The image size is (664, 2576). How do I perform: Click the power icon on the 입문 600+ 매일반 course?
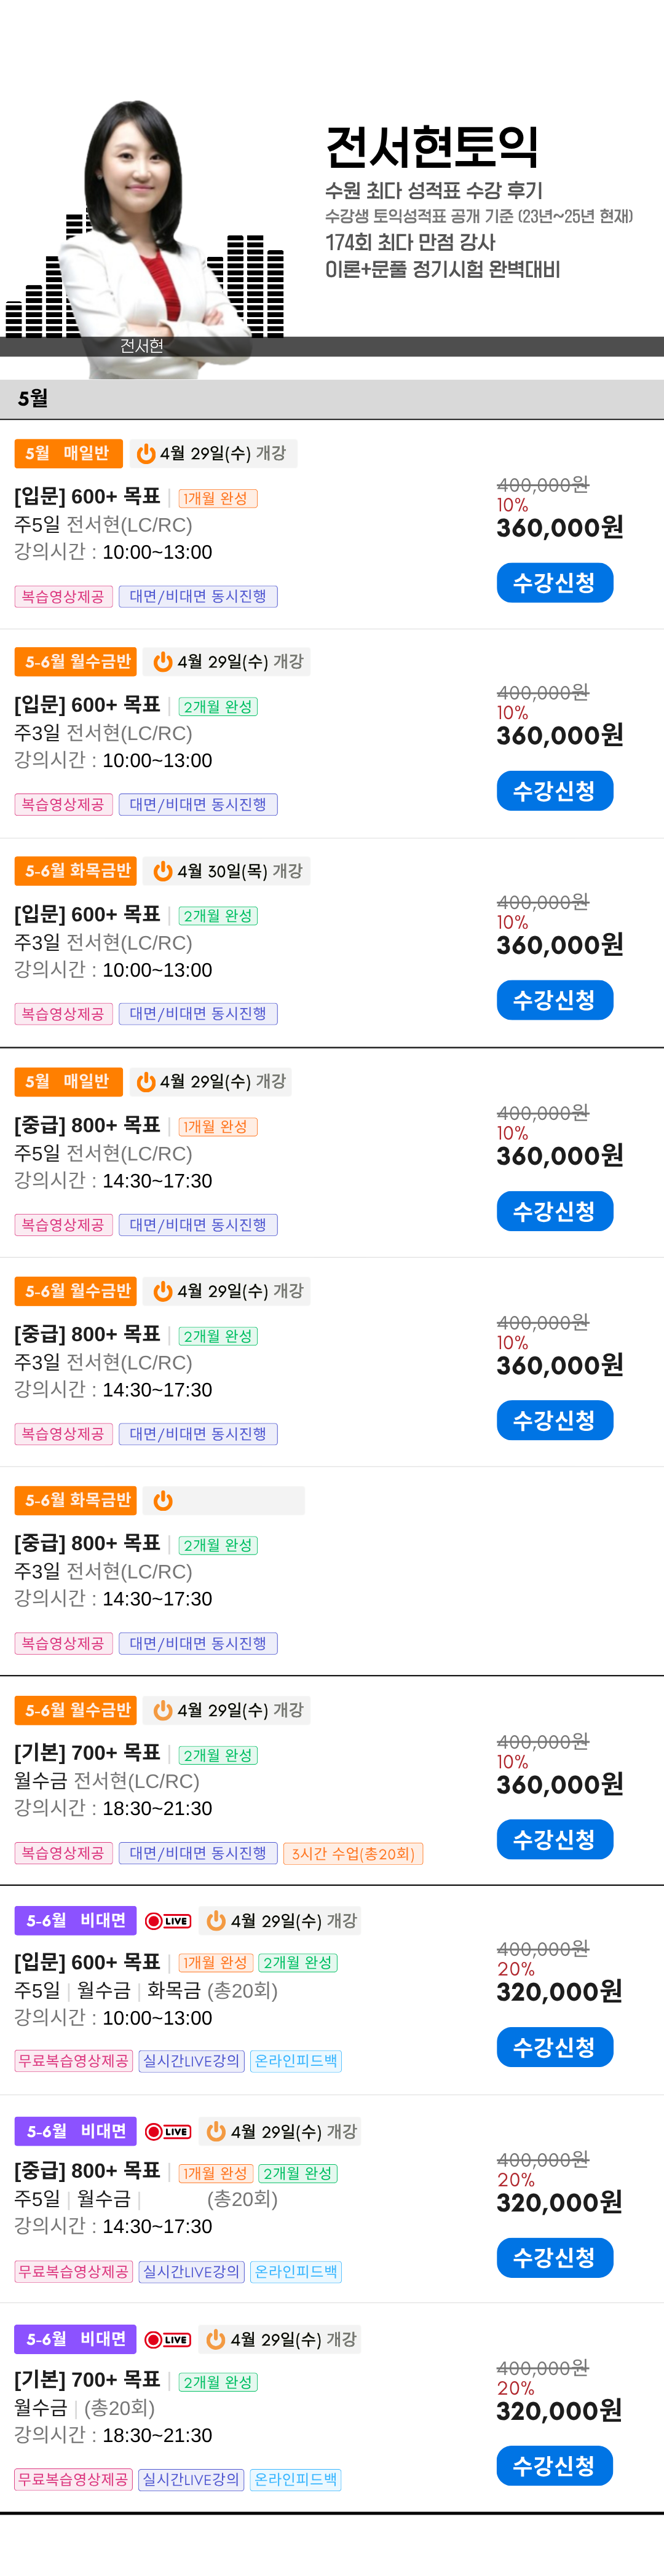coord(145,454)
